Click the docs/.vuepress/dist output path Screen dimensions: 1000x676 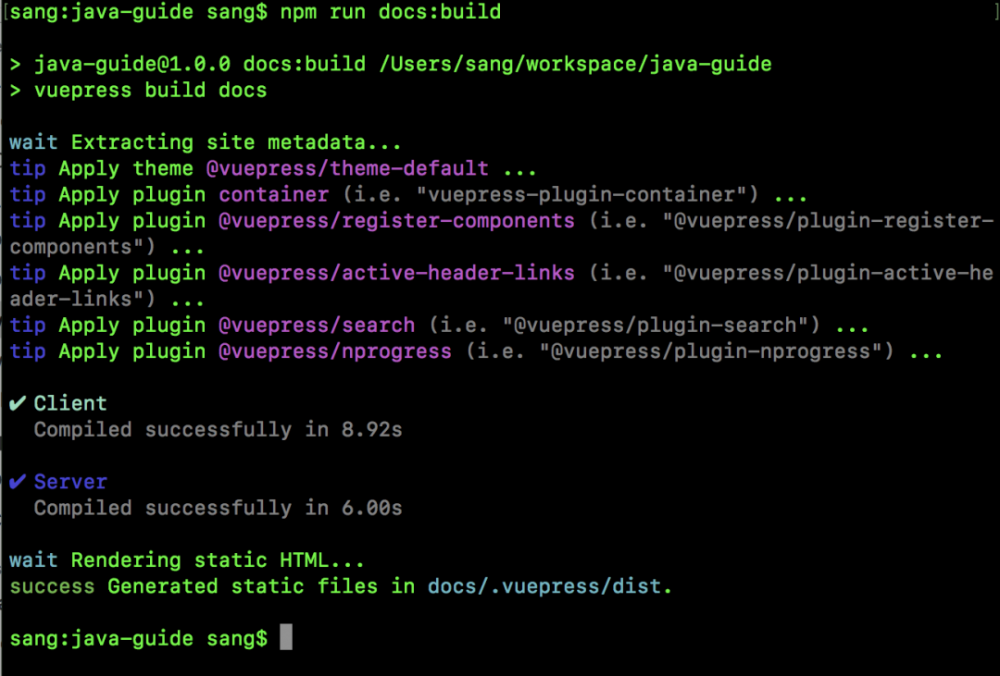549,586
